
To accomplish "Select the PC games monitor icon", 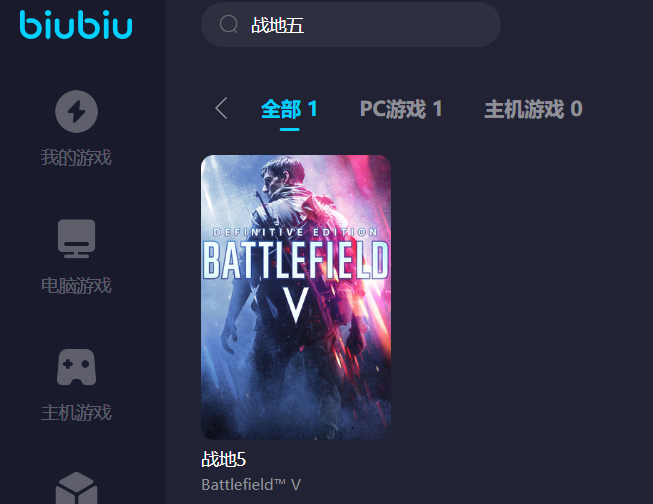I will tap(77, 239).
